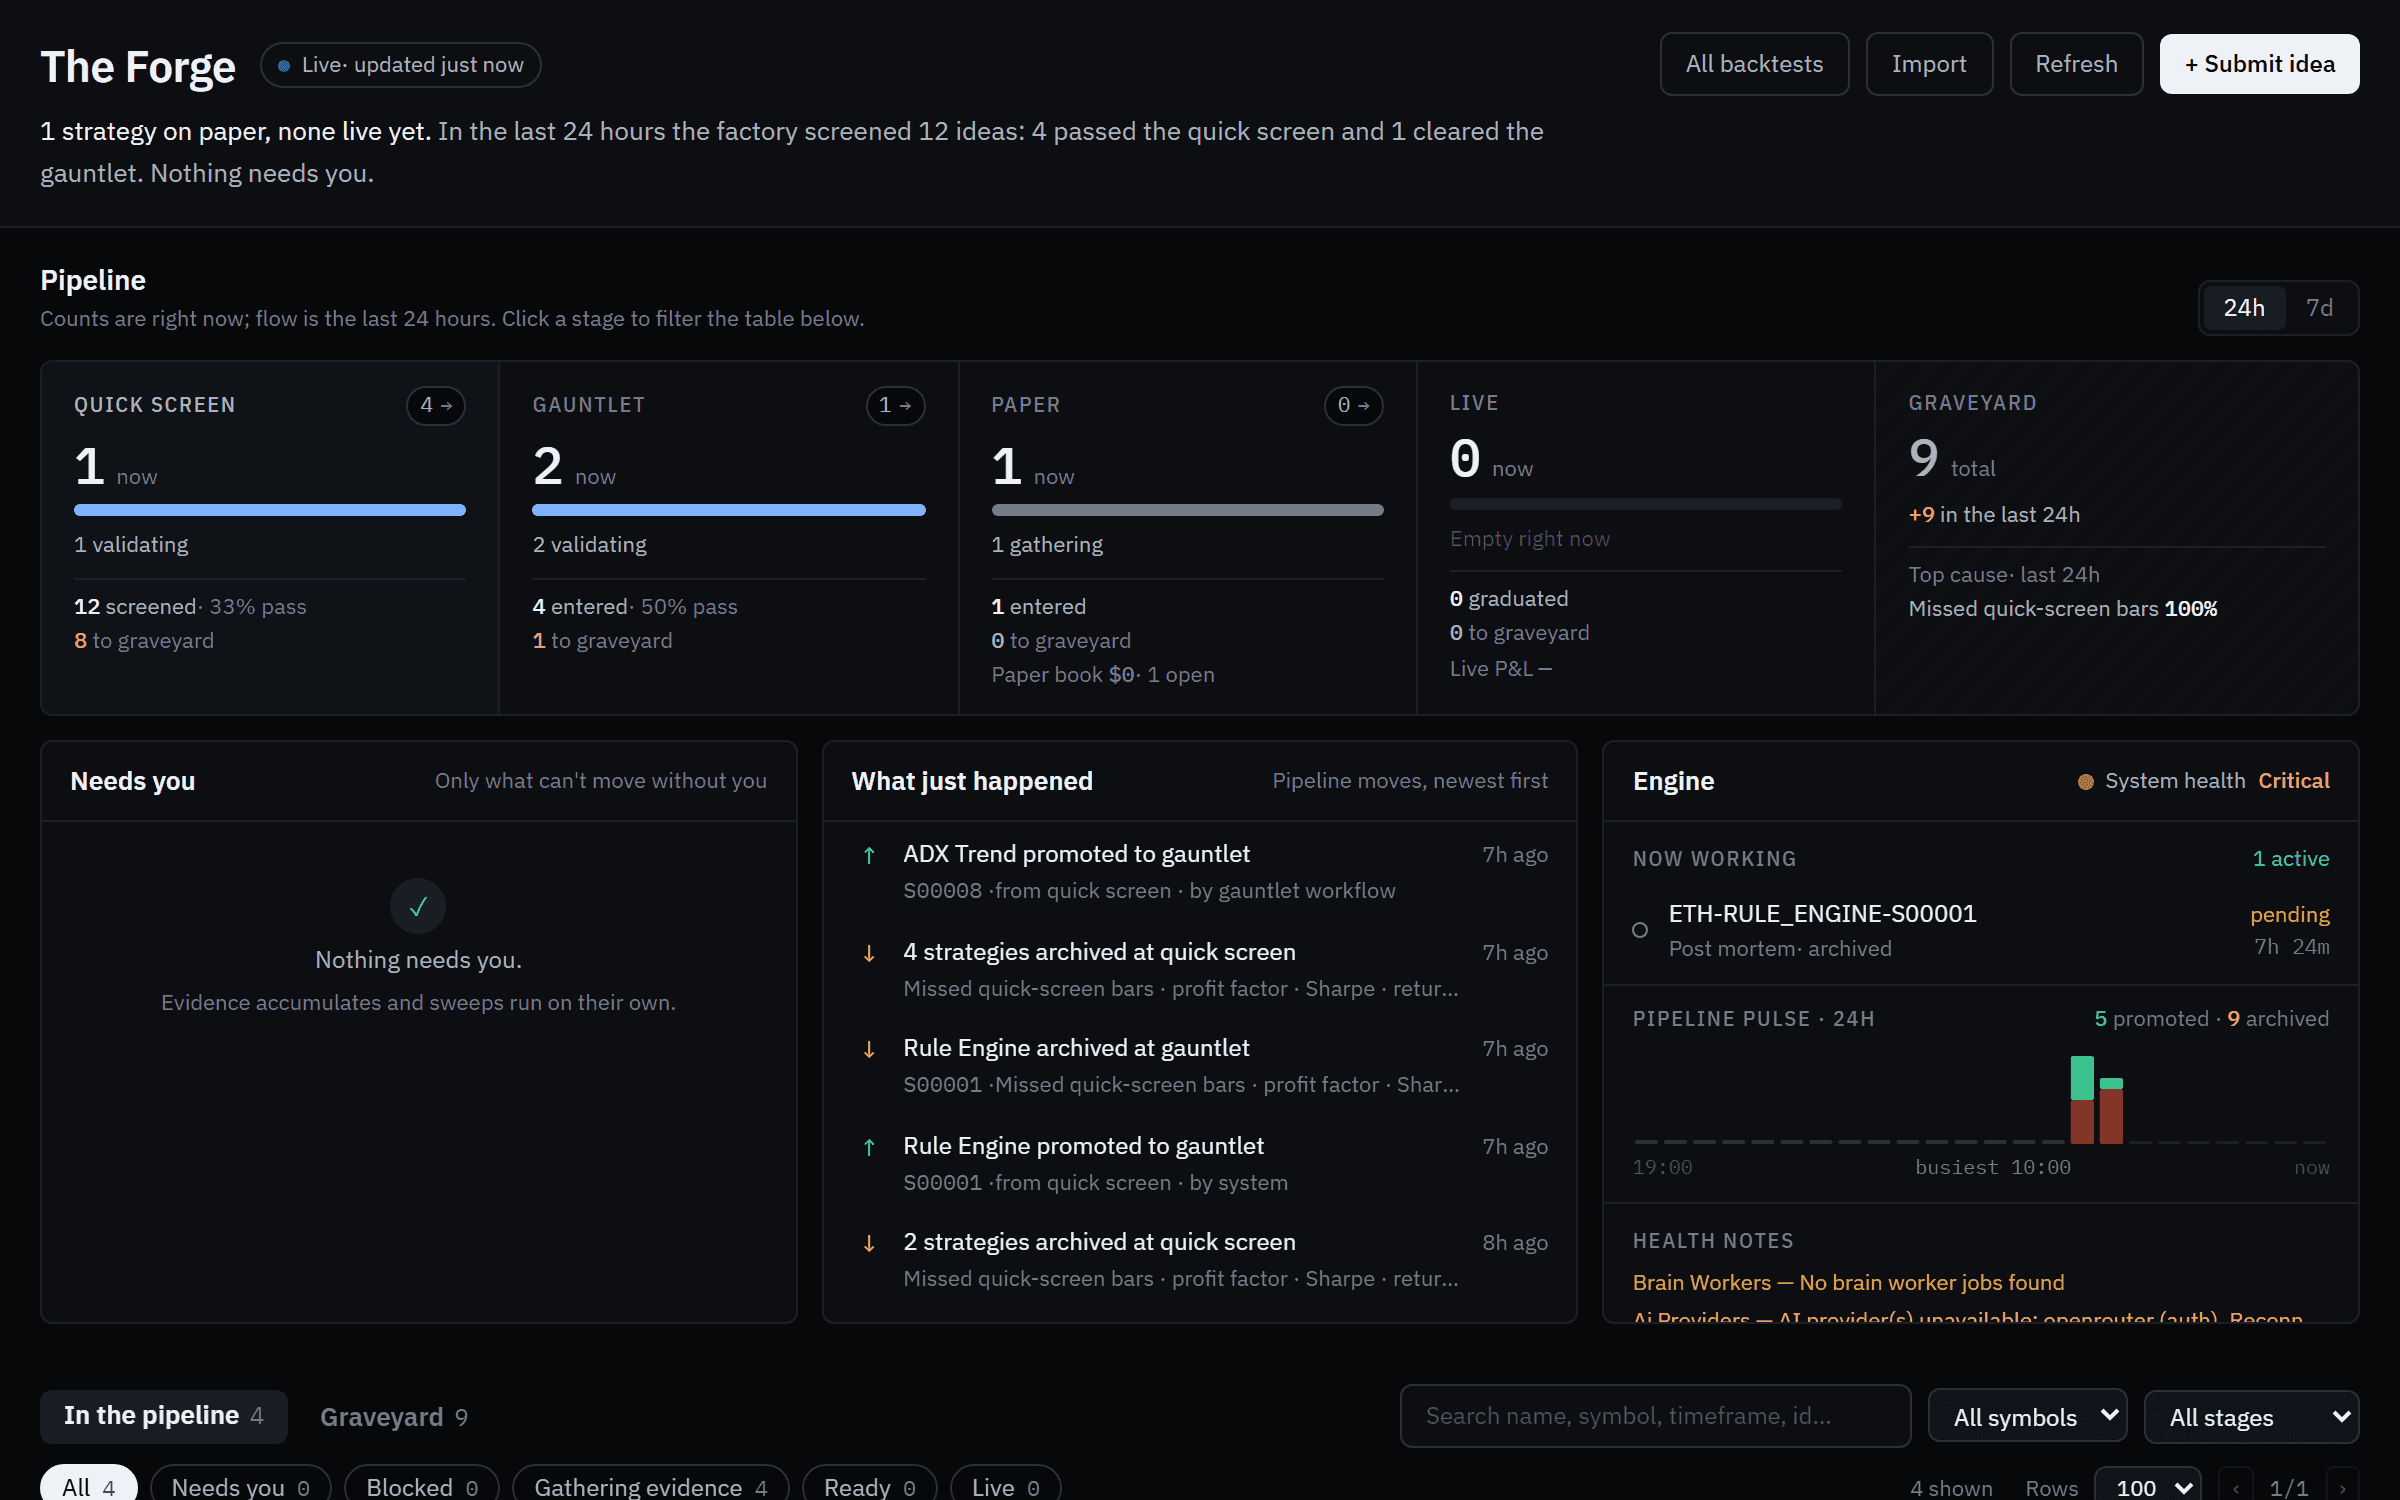The width and height of the screenshot is (2400, 1500).
Task: Click Ai Providers health note
Action: (1967, 1316)
